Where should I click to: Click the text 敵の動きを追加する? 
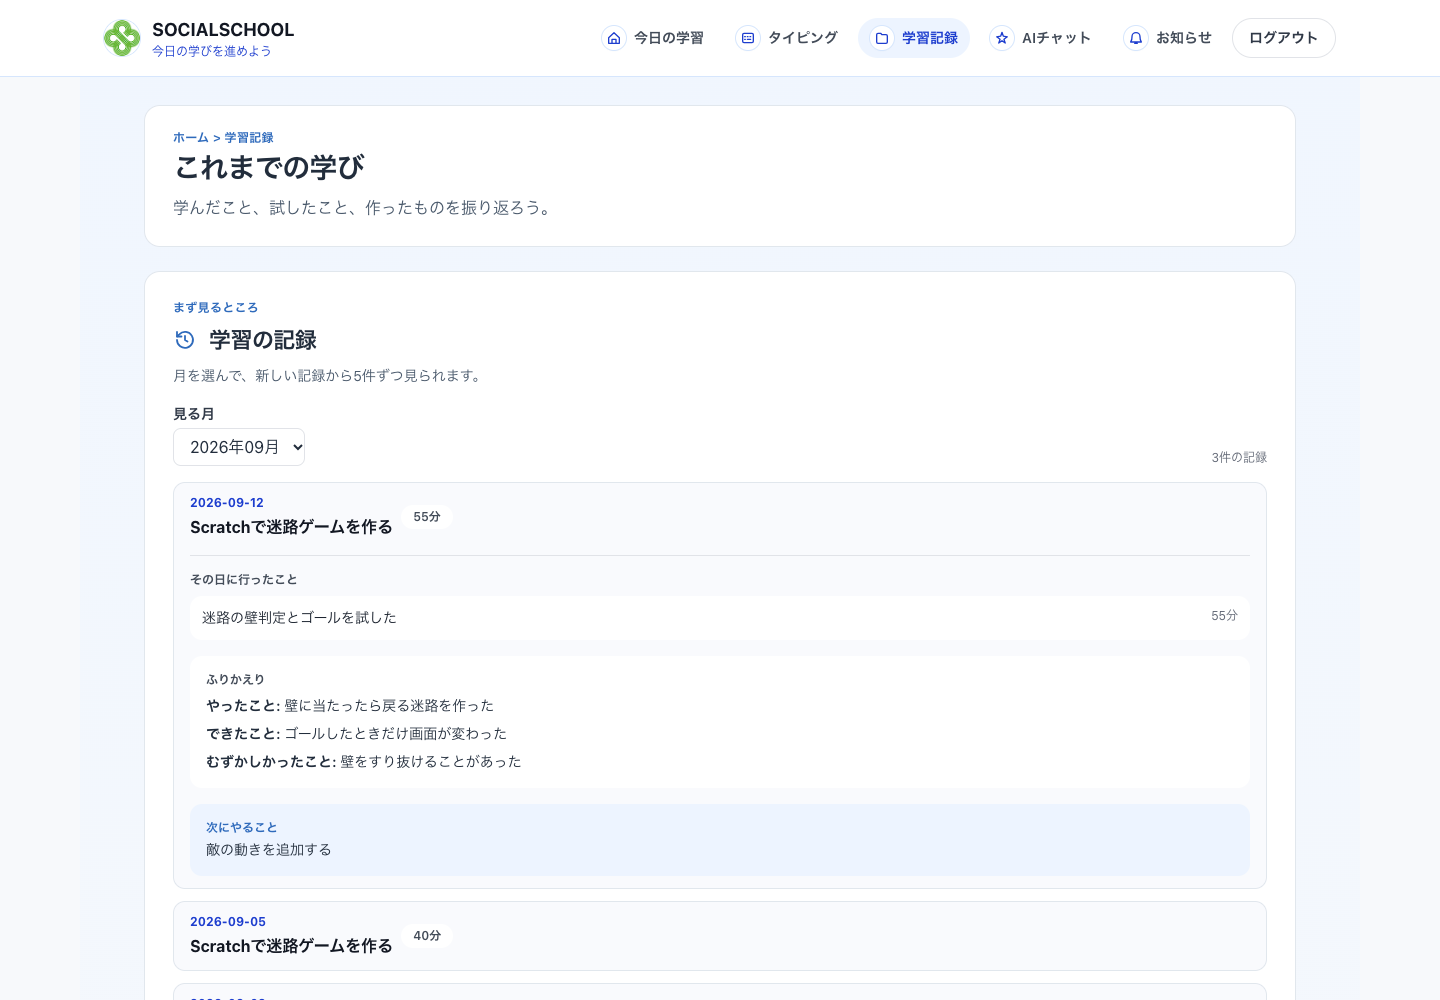point(268,850)
